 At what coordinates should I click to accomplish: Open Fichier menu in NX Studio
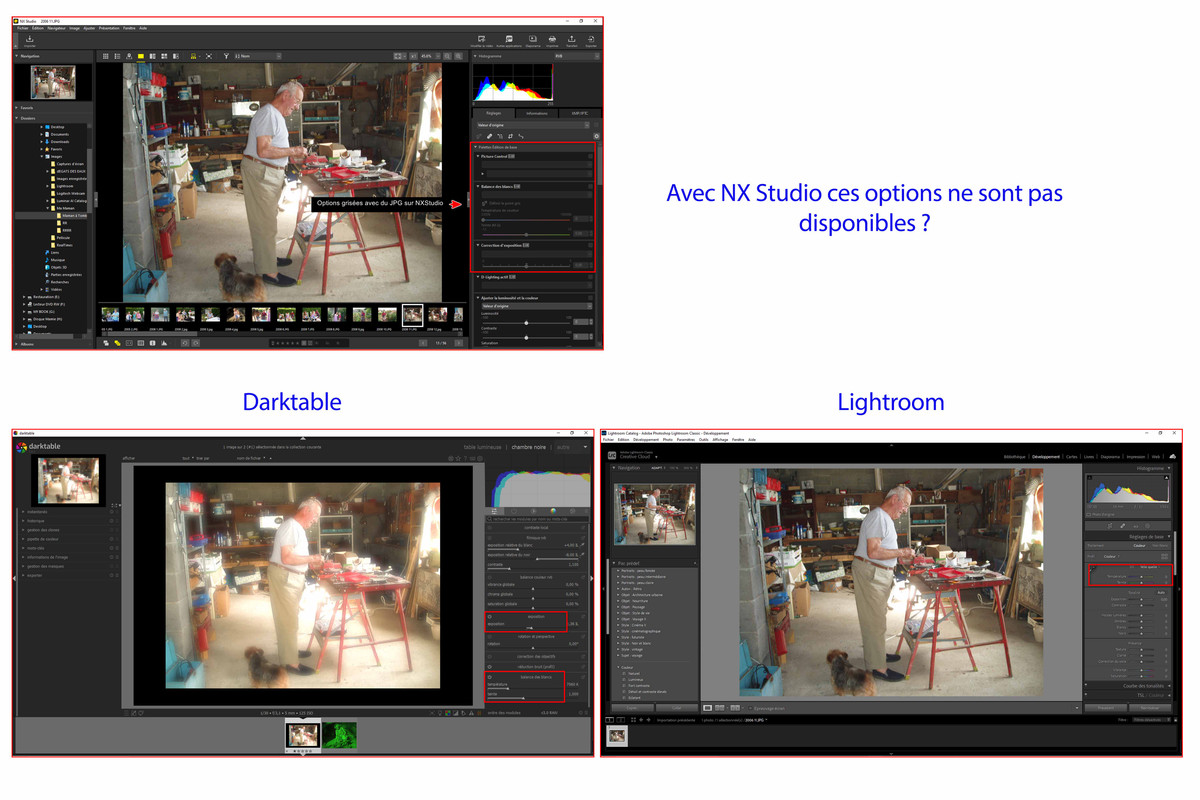click(x=22, y=28)
